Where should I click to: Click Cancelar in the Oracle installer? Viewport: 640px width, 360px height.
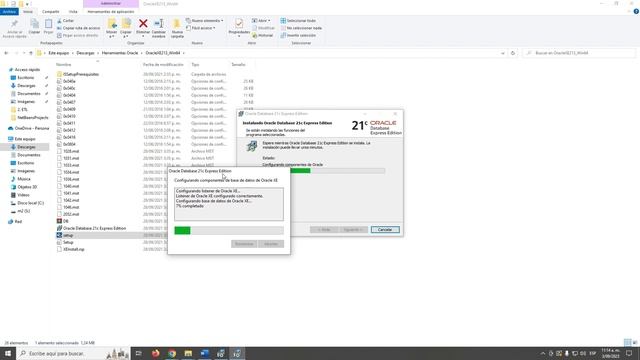[x=385, y=230]
